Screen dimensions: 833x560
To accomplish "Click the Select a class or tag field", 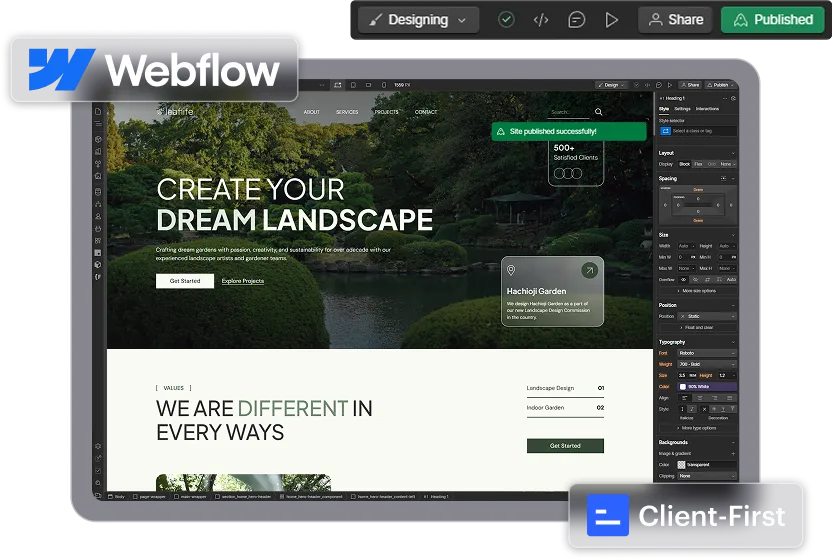I will (x=698, y=131).
